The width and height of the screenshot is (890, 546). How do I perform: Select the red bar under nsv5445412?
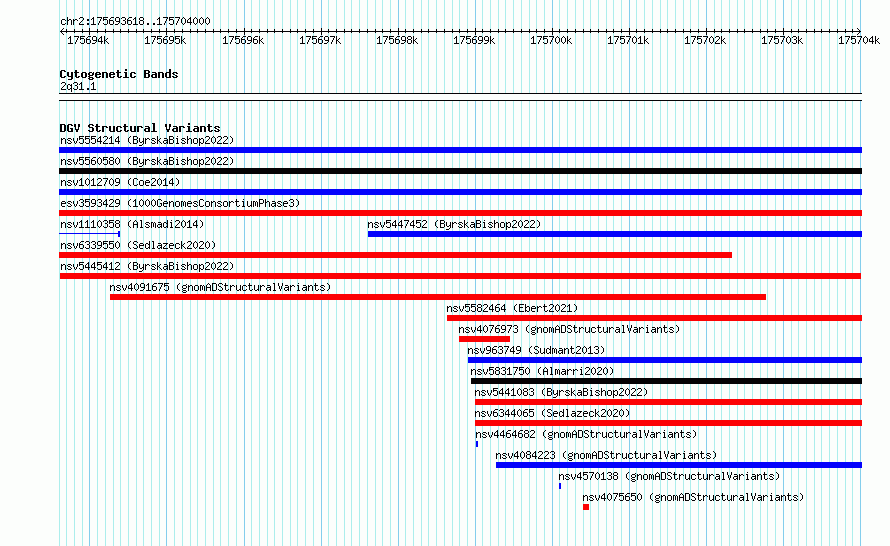point(460,276)
